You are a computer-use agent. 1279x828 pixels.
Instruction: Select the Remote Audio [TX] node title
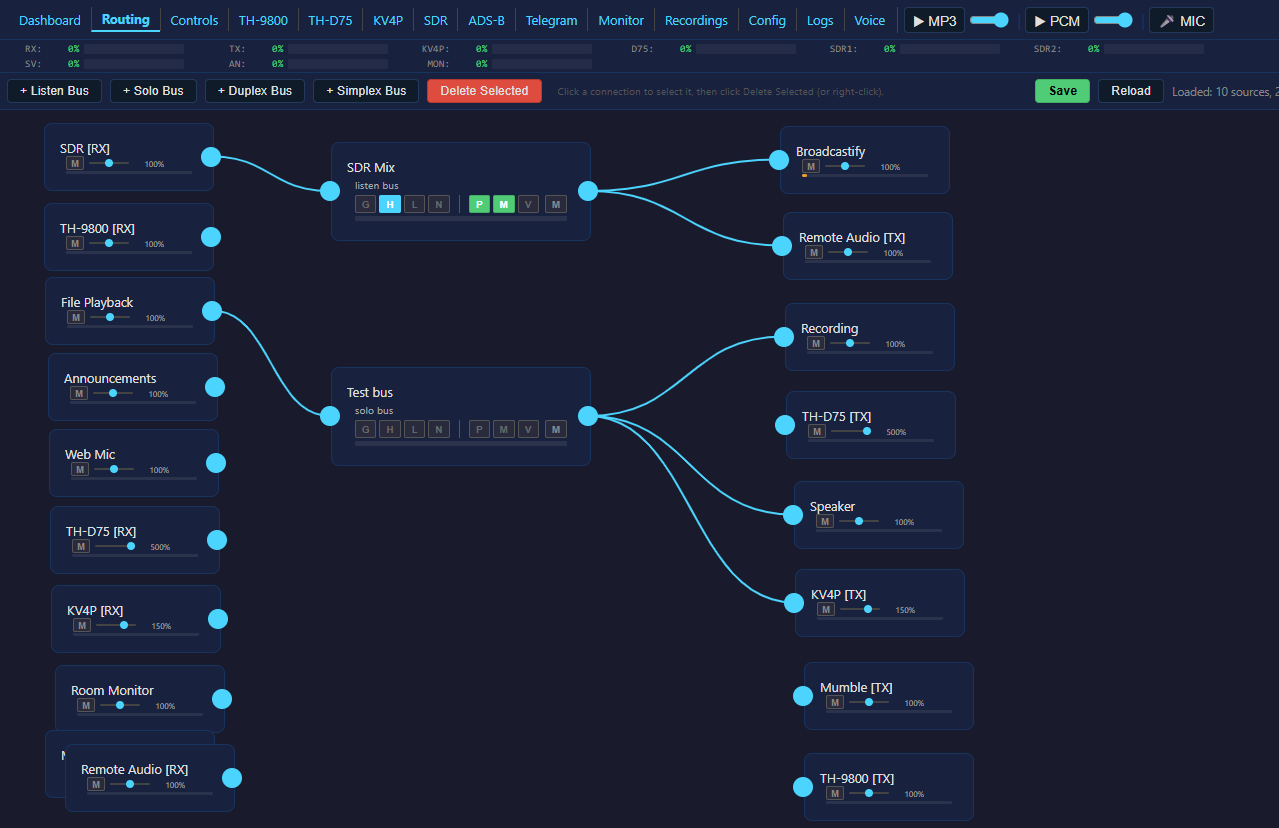pos(852,238)
